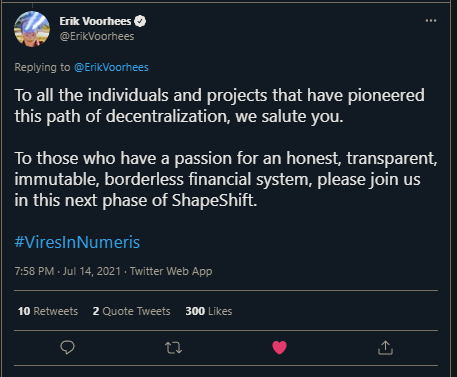457x377 pixels.
Task: Click the Jul 14, 2021 date
Action: [x=92, y=271]
